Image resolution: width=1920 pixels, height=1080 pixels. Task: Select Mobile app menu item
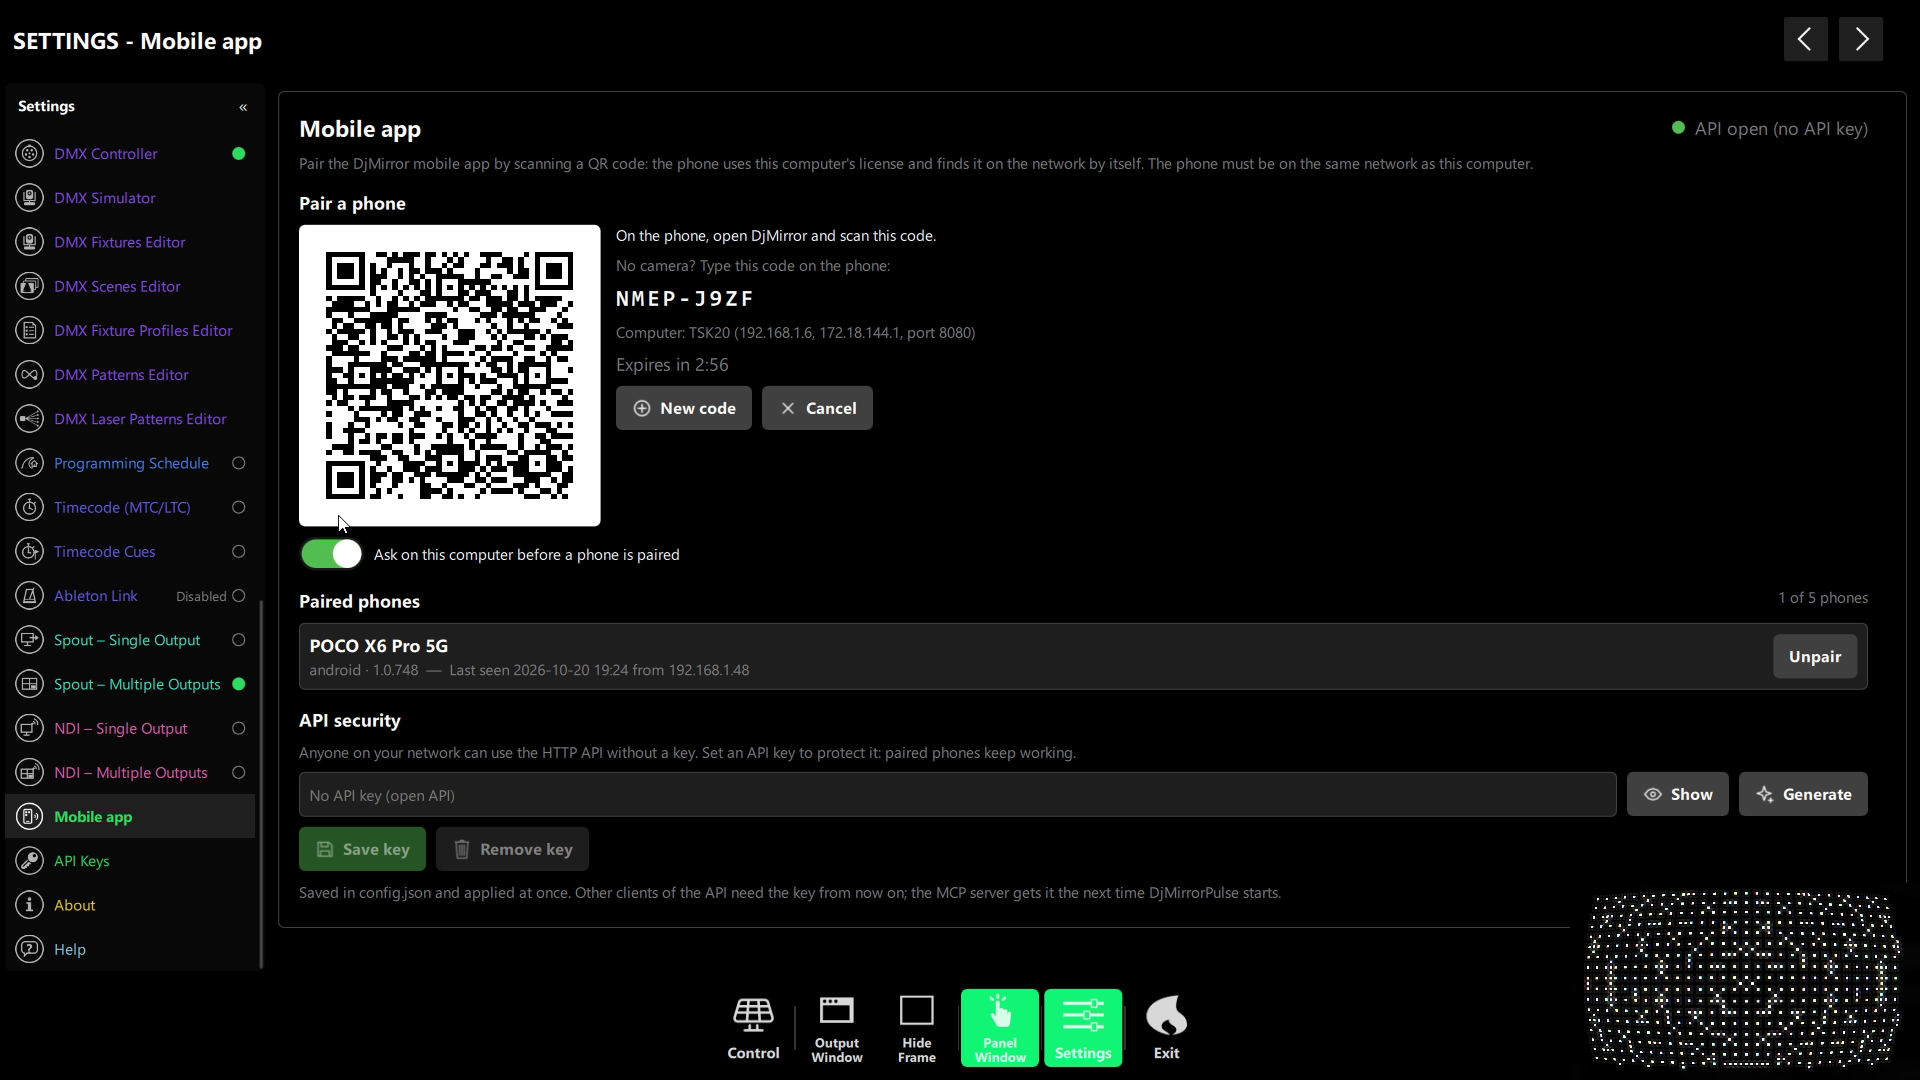coord(130,816)
